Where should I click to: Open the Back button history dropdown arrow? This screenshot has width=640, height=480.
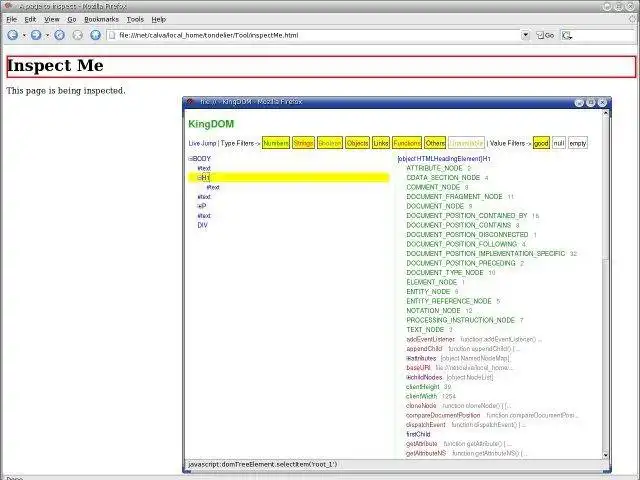(24, 36)
